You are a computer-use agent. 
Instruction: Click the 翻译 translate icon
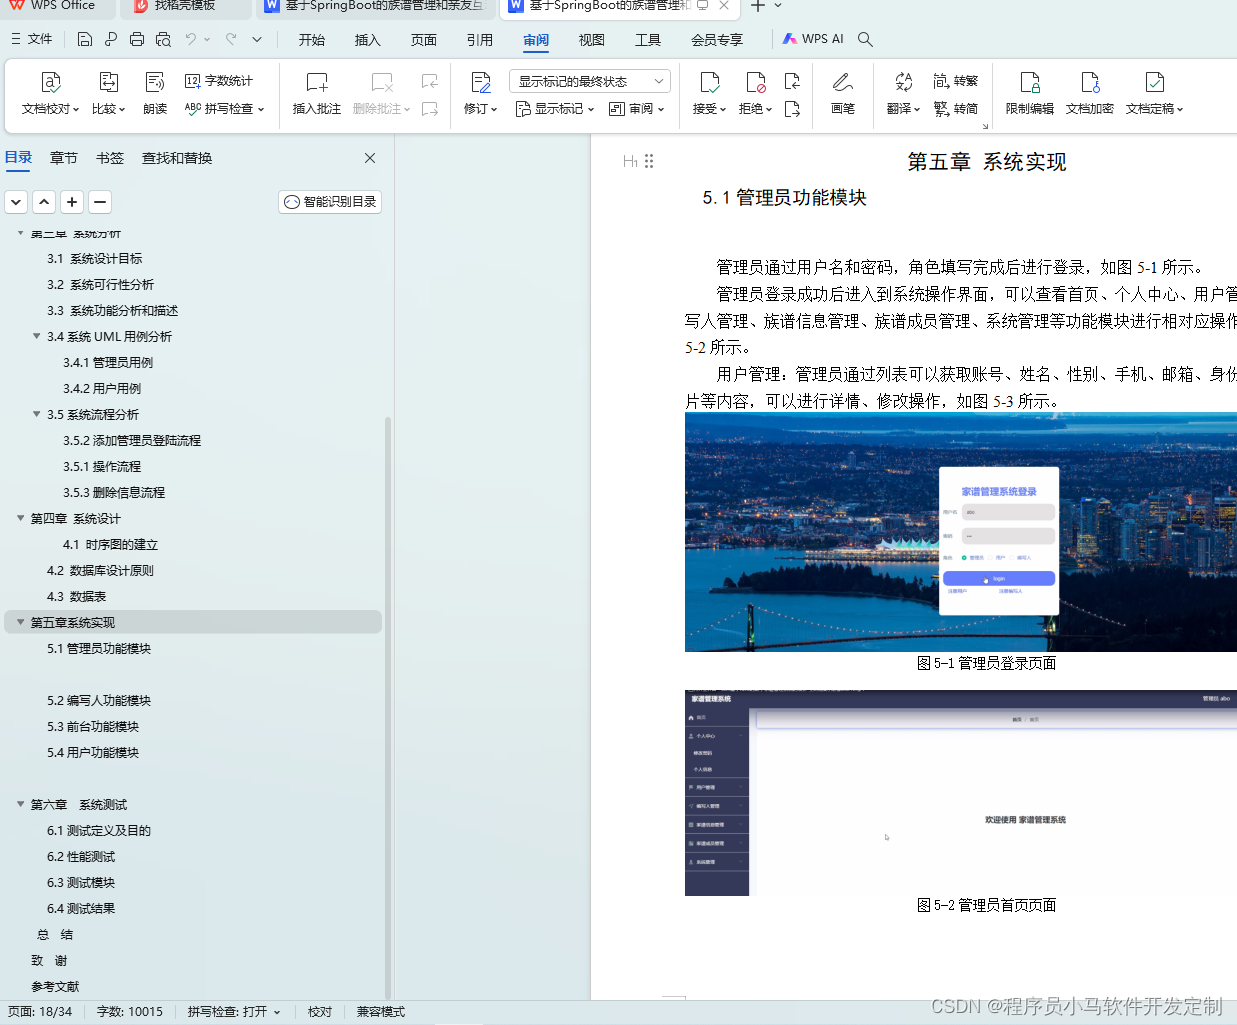tap(900, 95)
